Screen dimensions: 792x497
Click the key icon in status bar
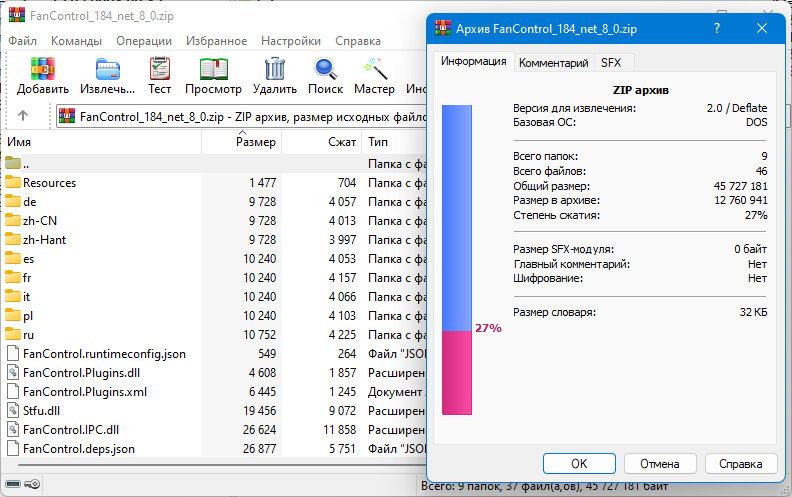point(32,484)
